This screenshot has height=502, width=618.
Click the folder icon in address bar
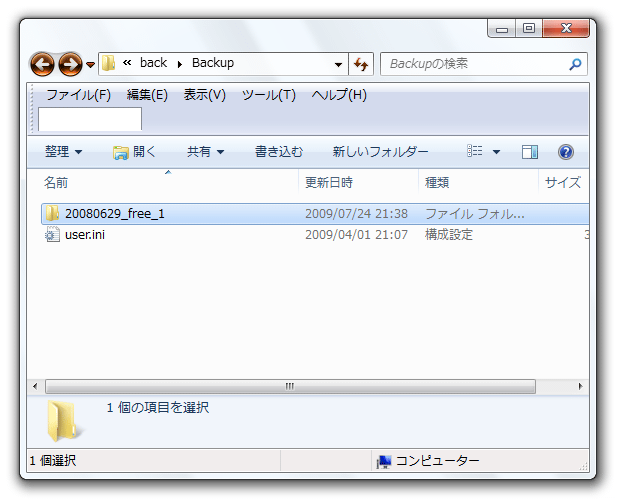click(x=108, y=63)
